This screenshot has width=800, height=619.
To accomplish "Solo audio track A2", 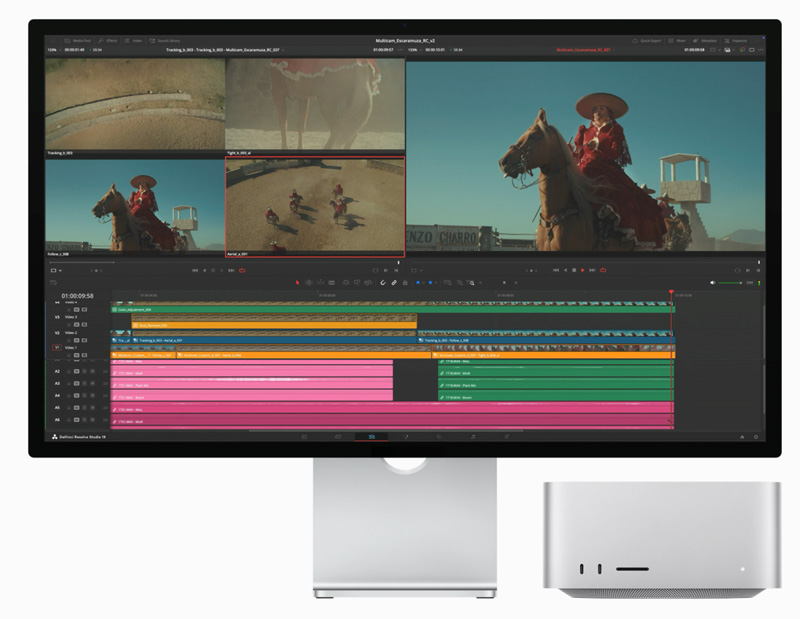I will point(85,372).
